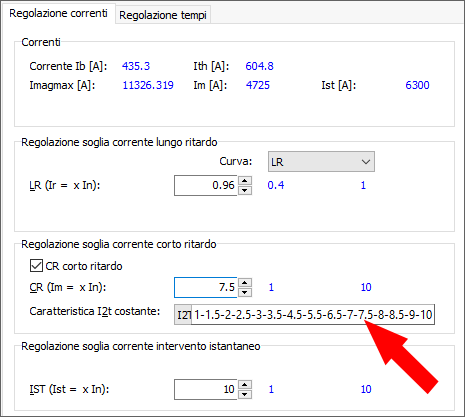Open the Curva LR dropdown
The width and height of the screenshot is (465, 417).
point(321,162)
